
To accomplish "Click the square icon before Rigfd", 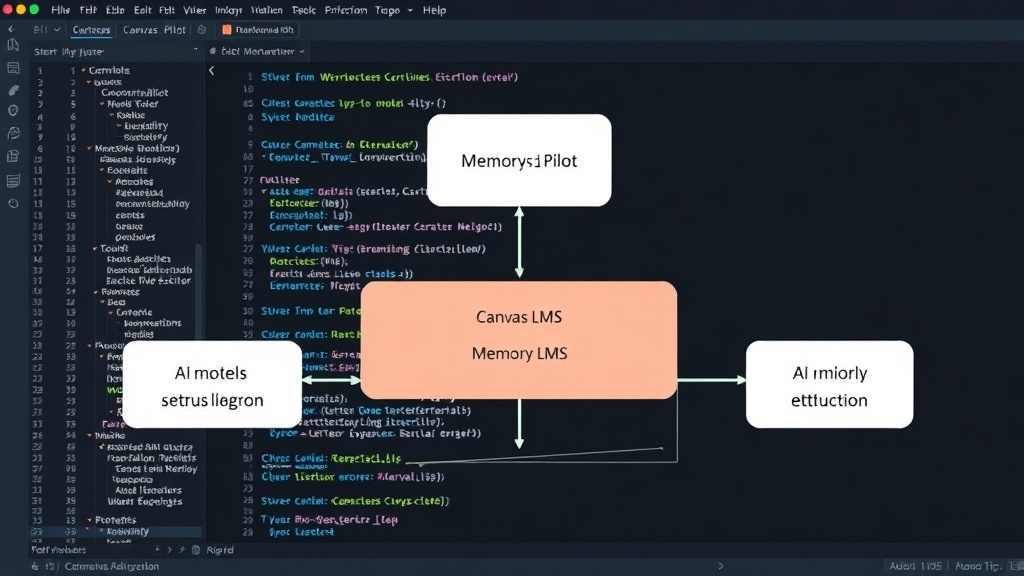I will tap(196, 550).
